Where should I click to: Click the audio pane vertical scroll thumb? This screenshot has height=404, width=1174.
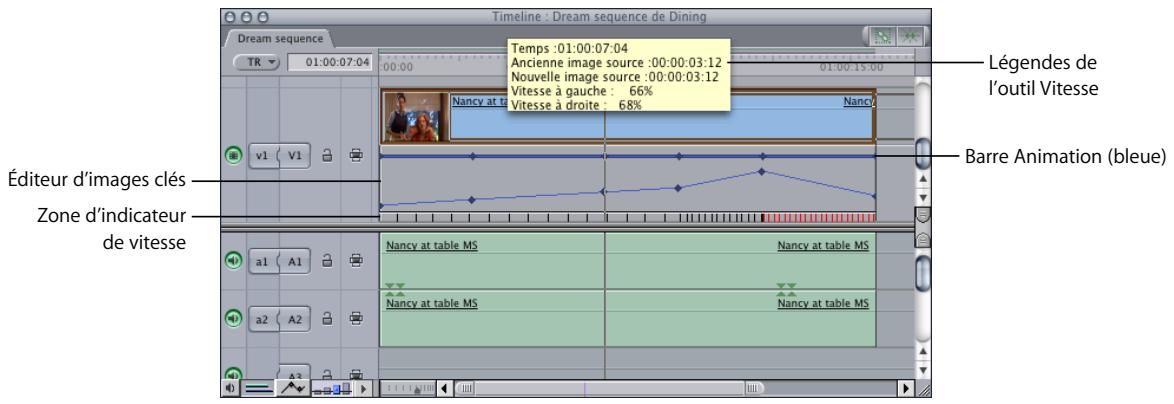(x=923, y=272)
